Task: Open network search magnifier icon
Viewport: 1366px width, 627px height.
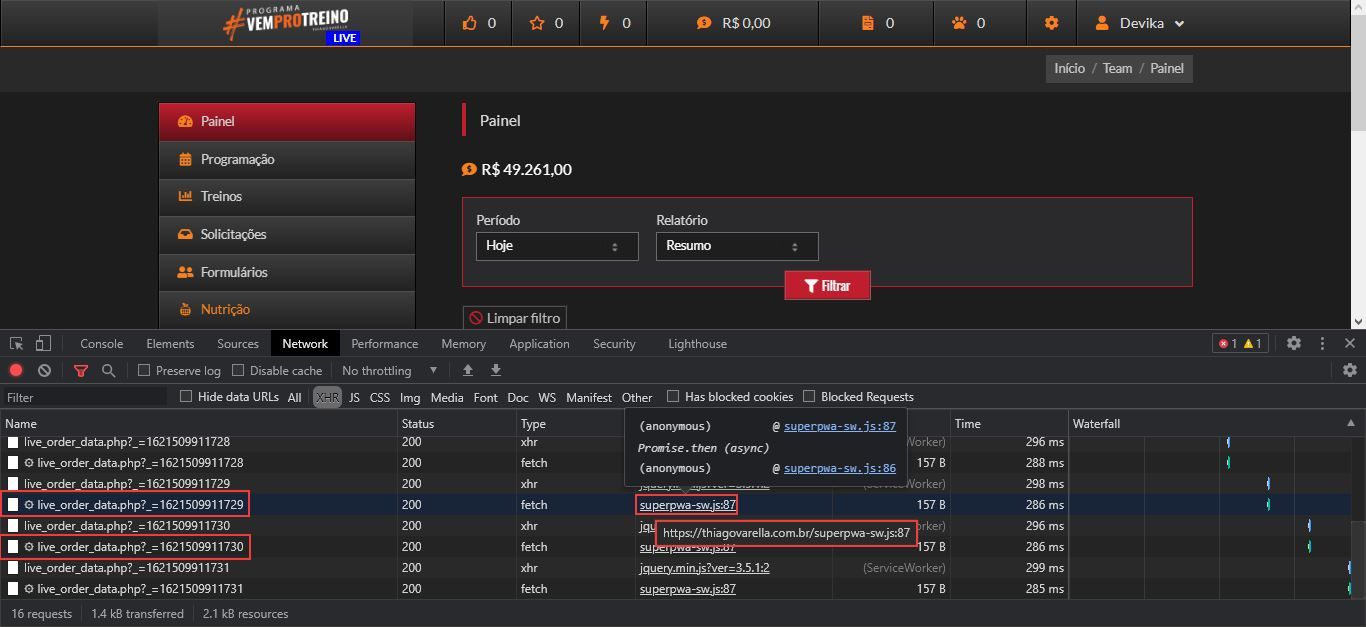Action: [108, 370]
